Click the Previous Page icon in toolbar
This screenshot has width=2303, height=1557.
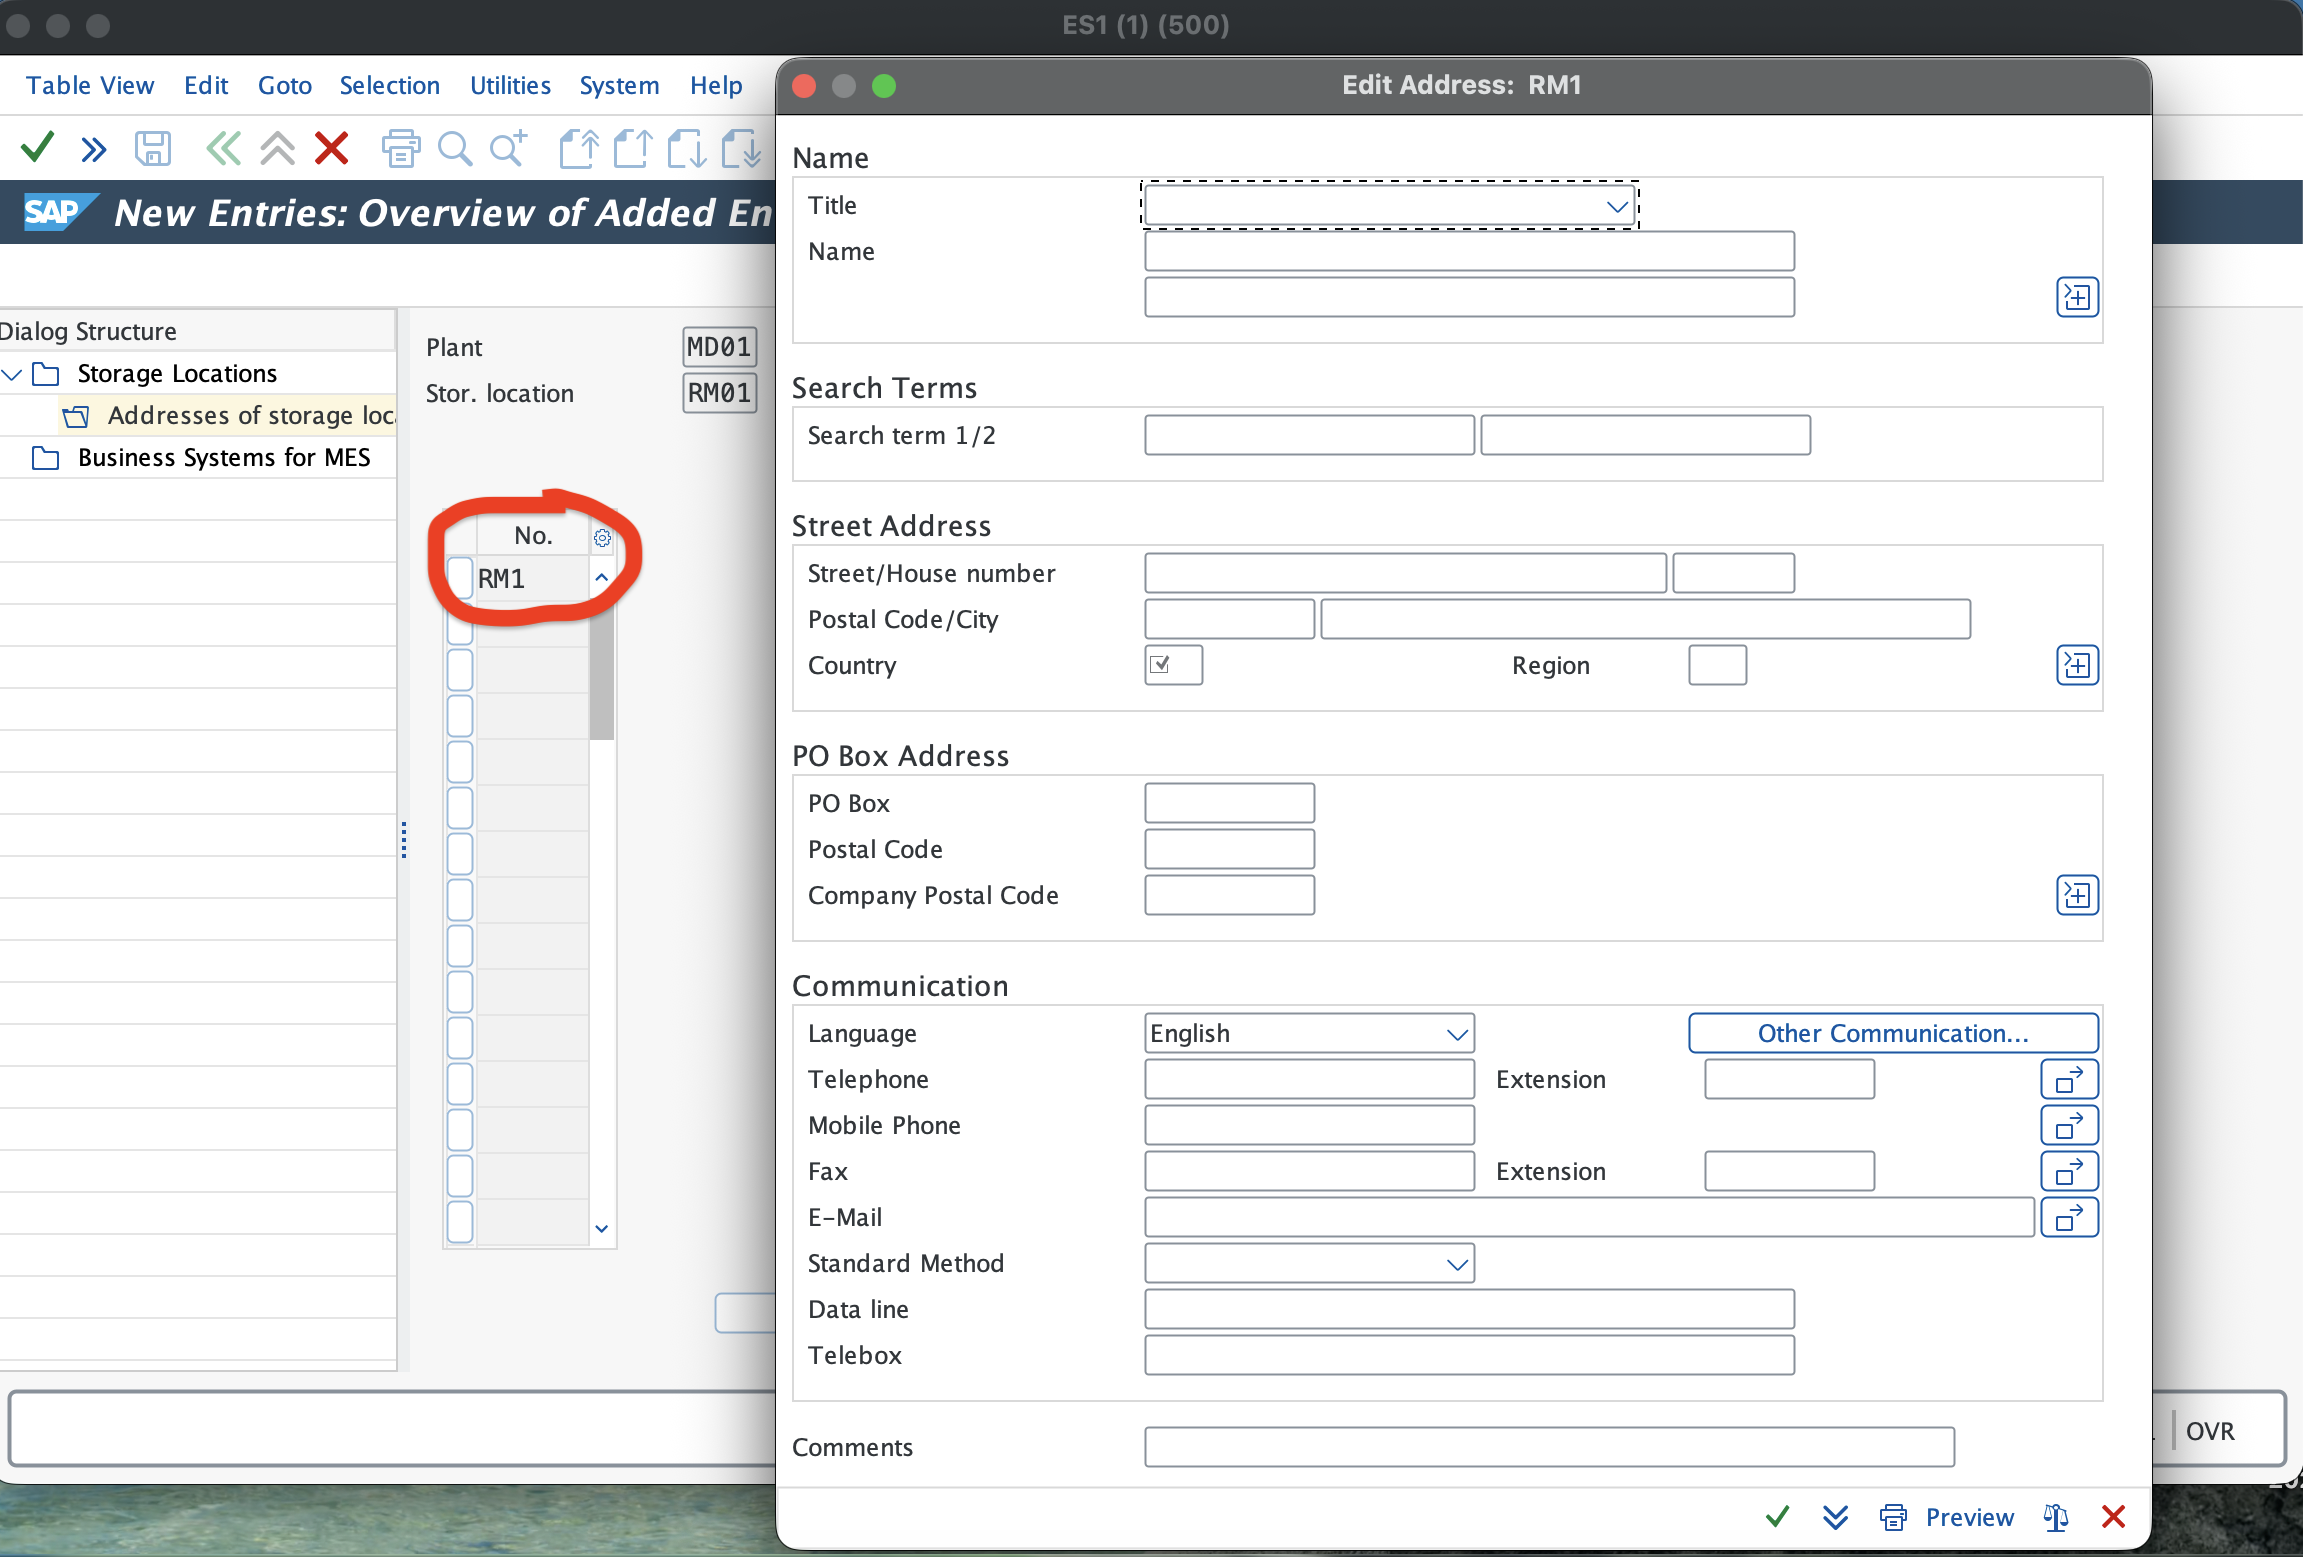(632, 149)
